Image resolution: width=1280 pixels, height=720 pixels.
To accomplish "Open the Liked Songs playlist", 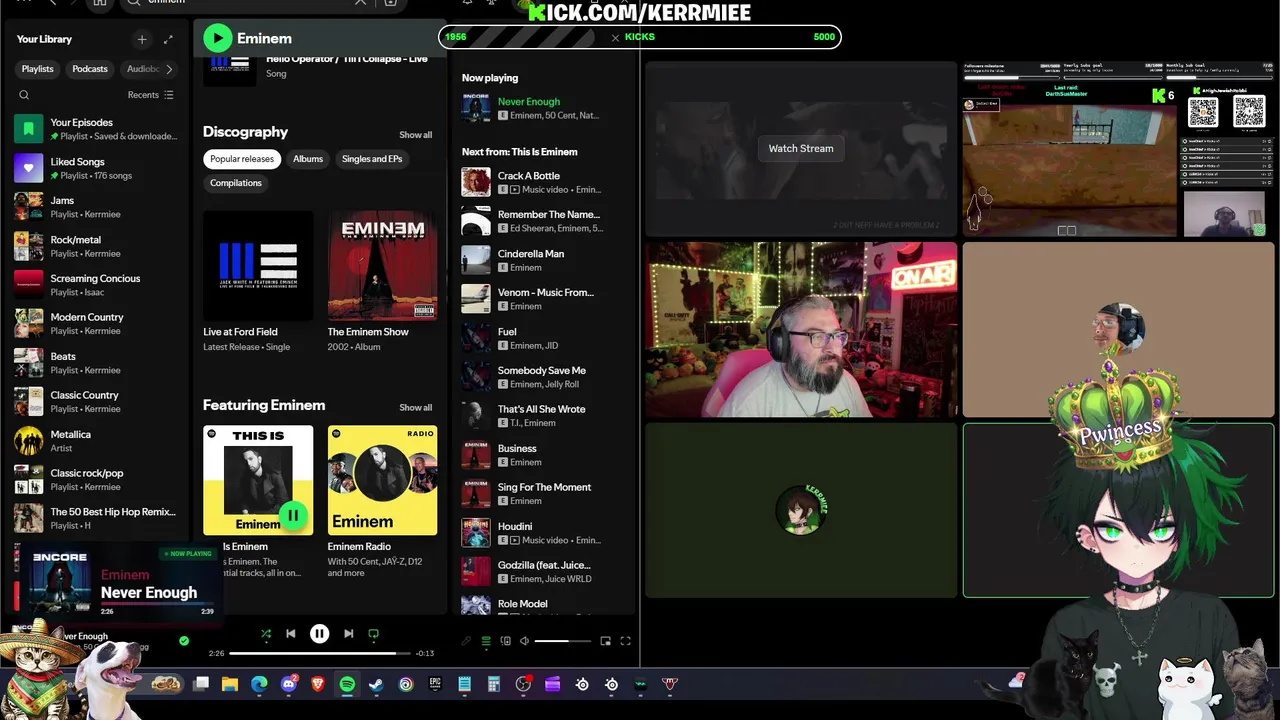I will (x=96, y=168).
